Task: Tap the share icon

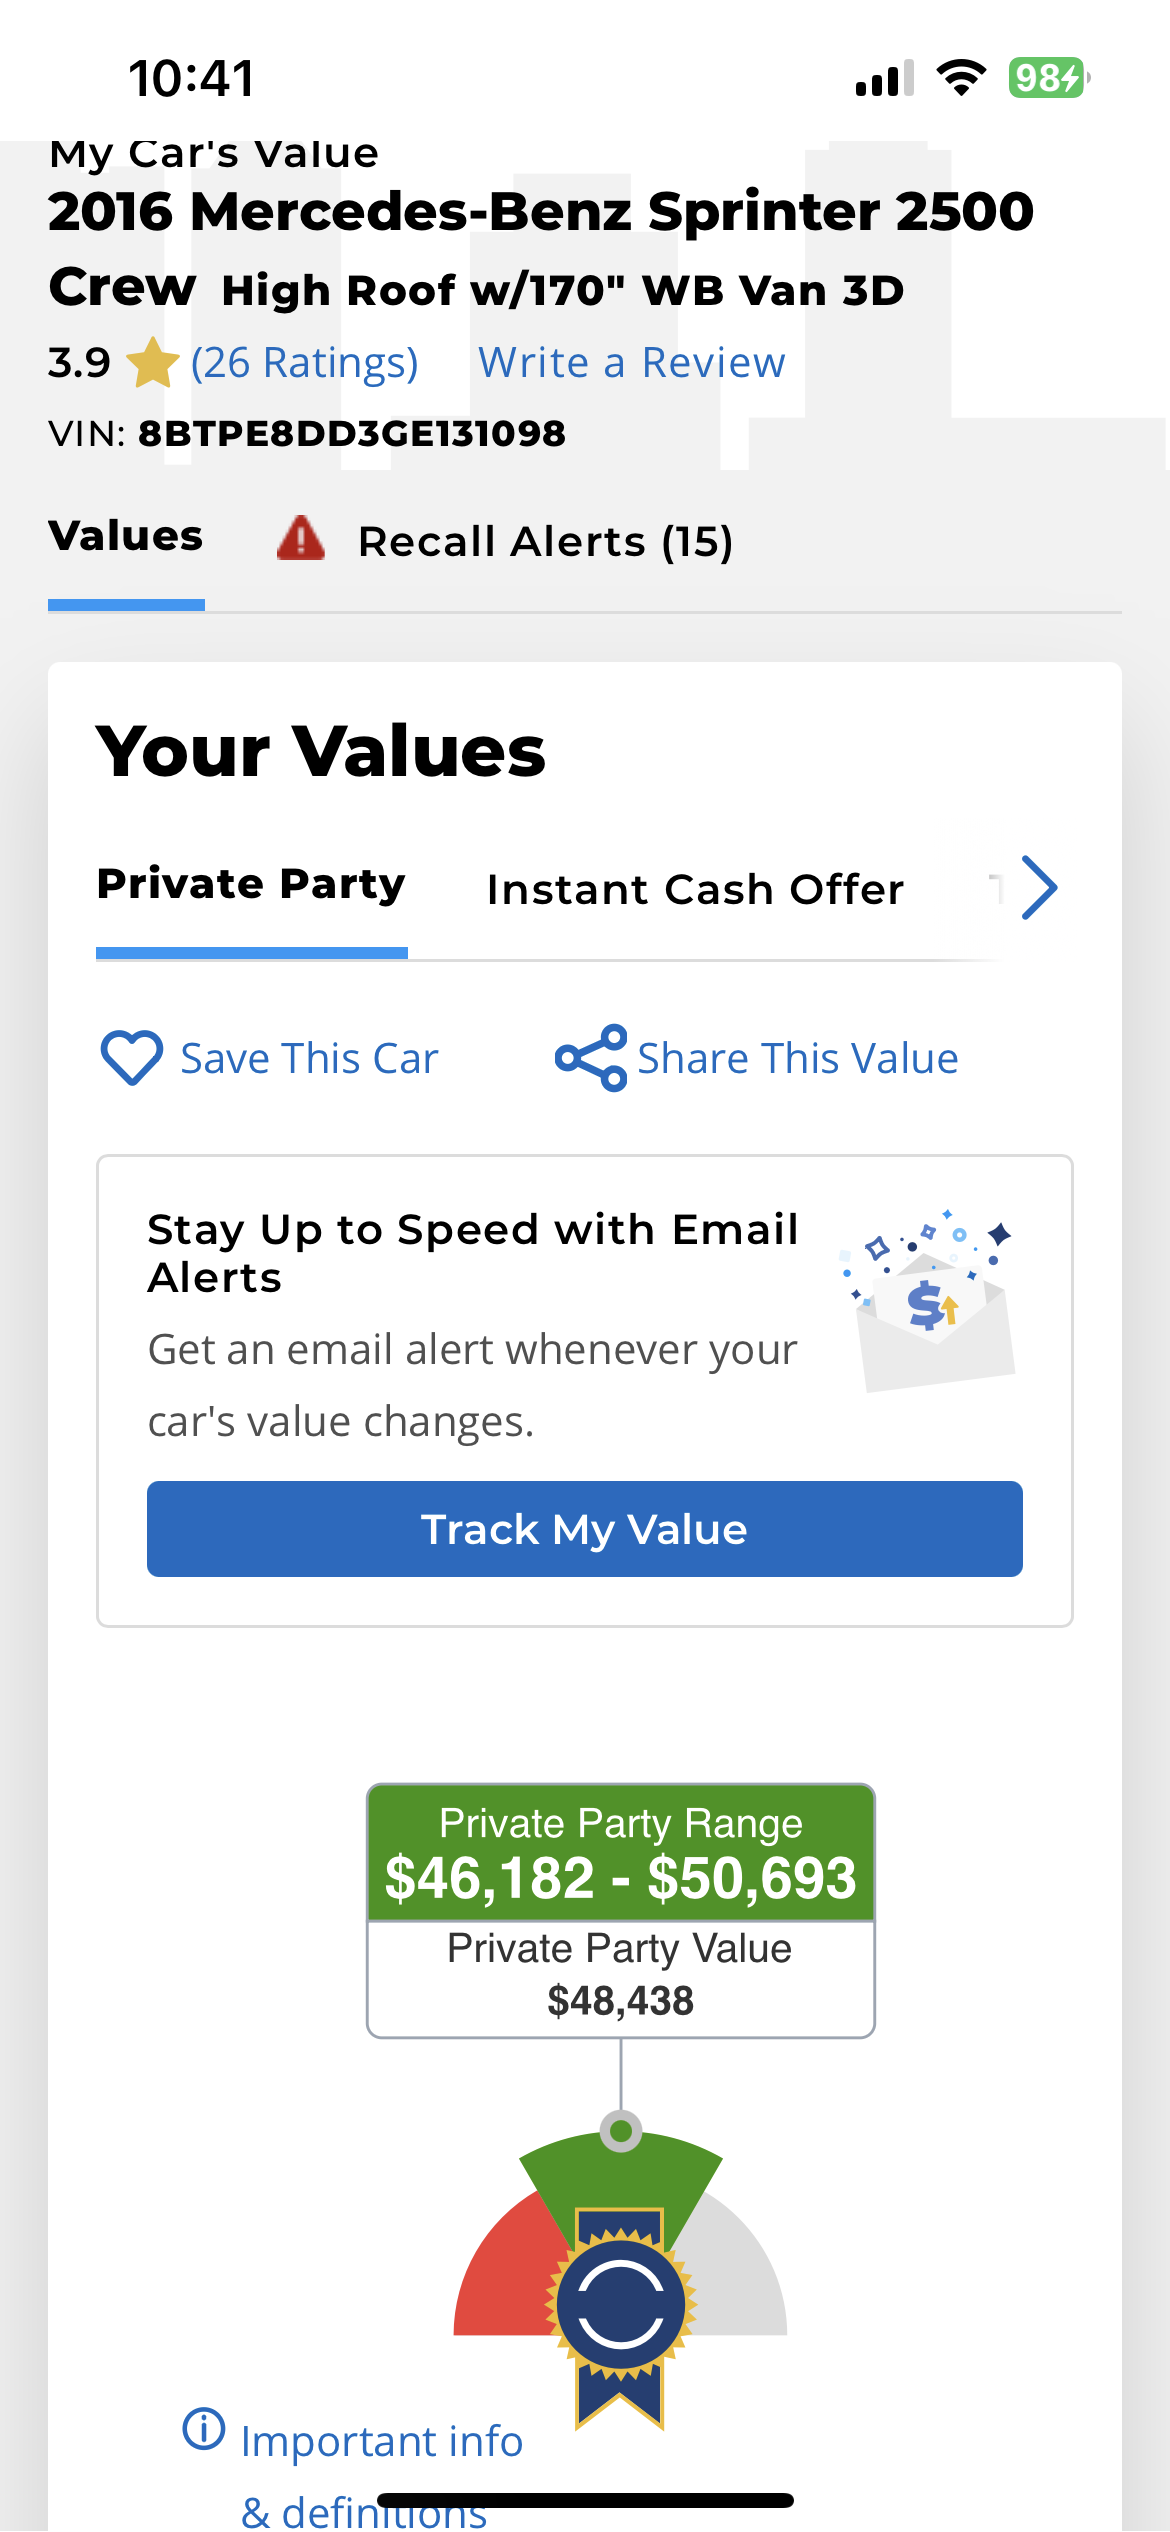Action: pyautogui.click(x=591, y=1057)
